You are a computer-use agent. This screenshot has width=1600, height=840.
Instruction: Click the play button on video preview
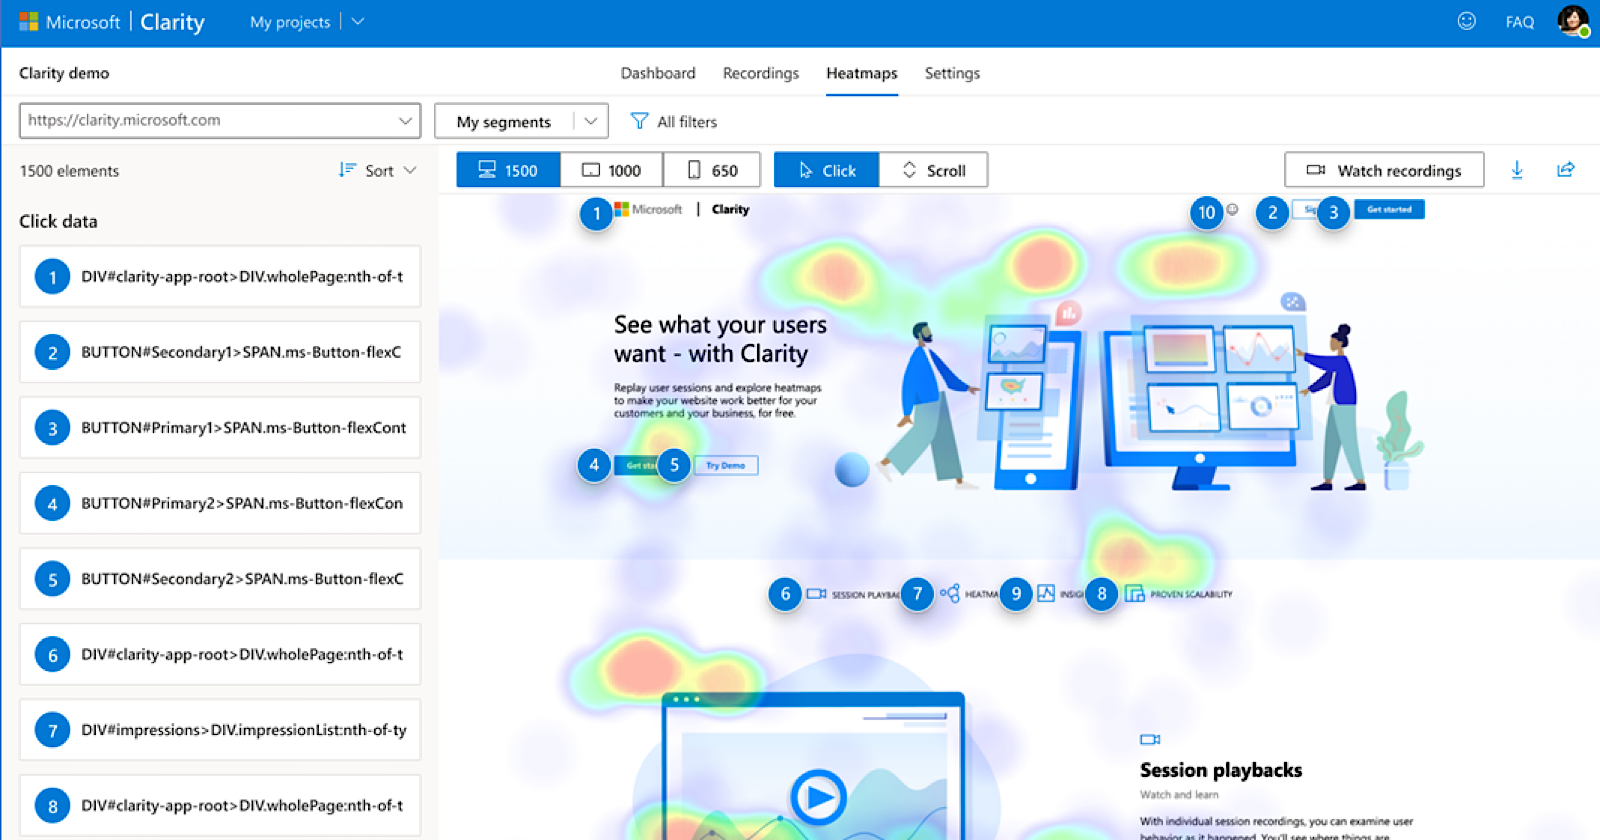tap(818, 797)
